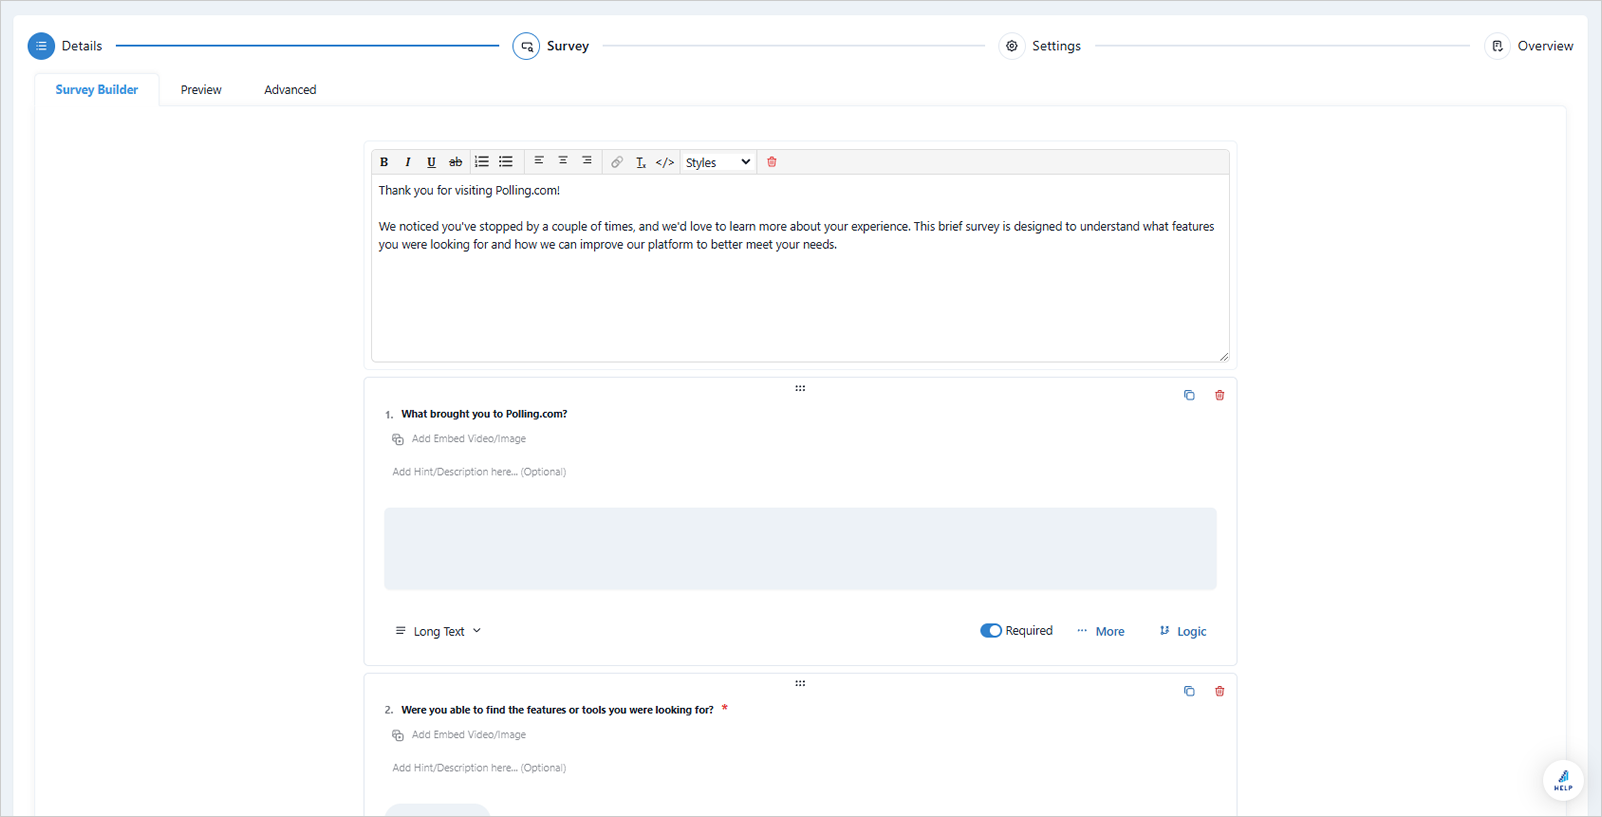Apply italic formatting in the editor toolbar
This screenshot has width=1602, height=817.
(x=408, y=162)
